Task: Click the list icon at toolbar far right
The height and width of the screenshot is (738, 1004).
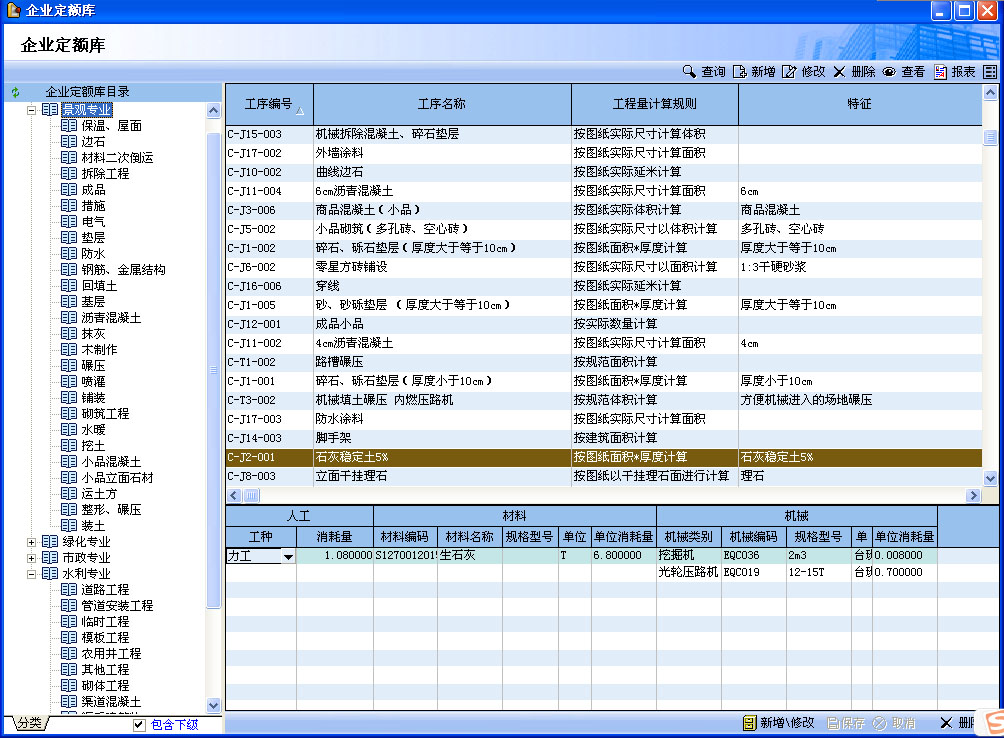Action: pos(990,72)
